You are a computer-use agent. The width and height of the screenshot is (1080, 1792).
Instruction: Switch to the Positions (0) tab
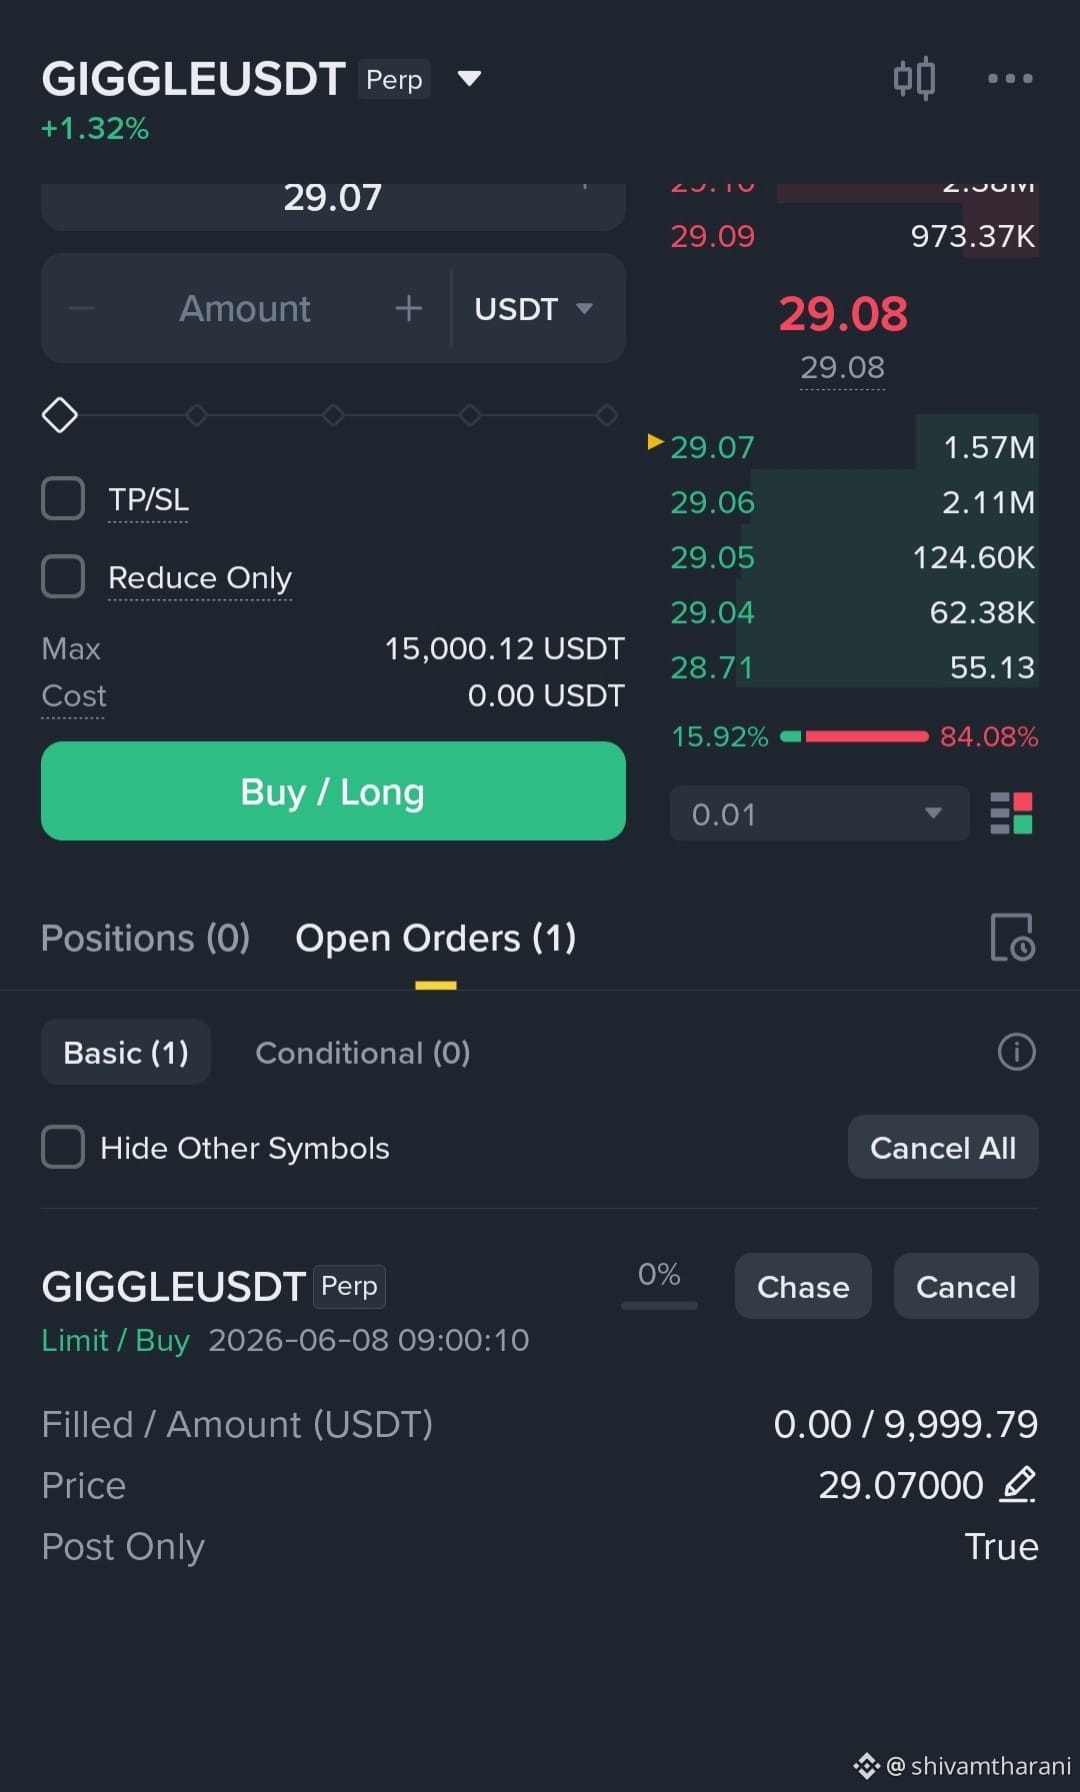(x=145, y=938)
